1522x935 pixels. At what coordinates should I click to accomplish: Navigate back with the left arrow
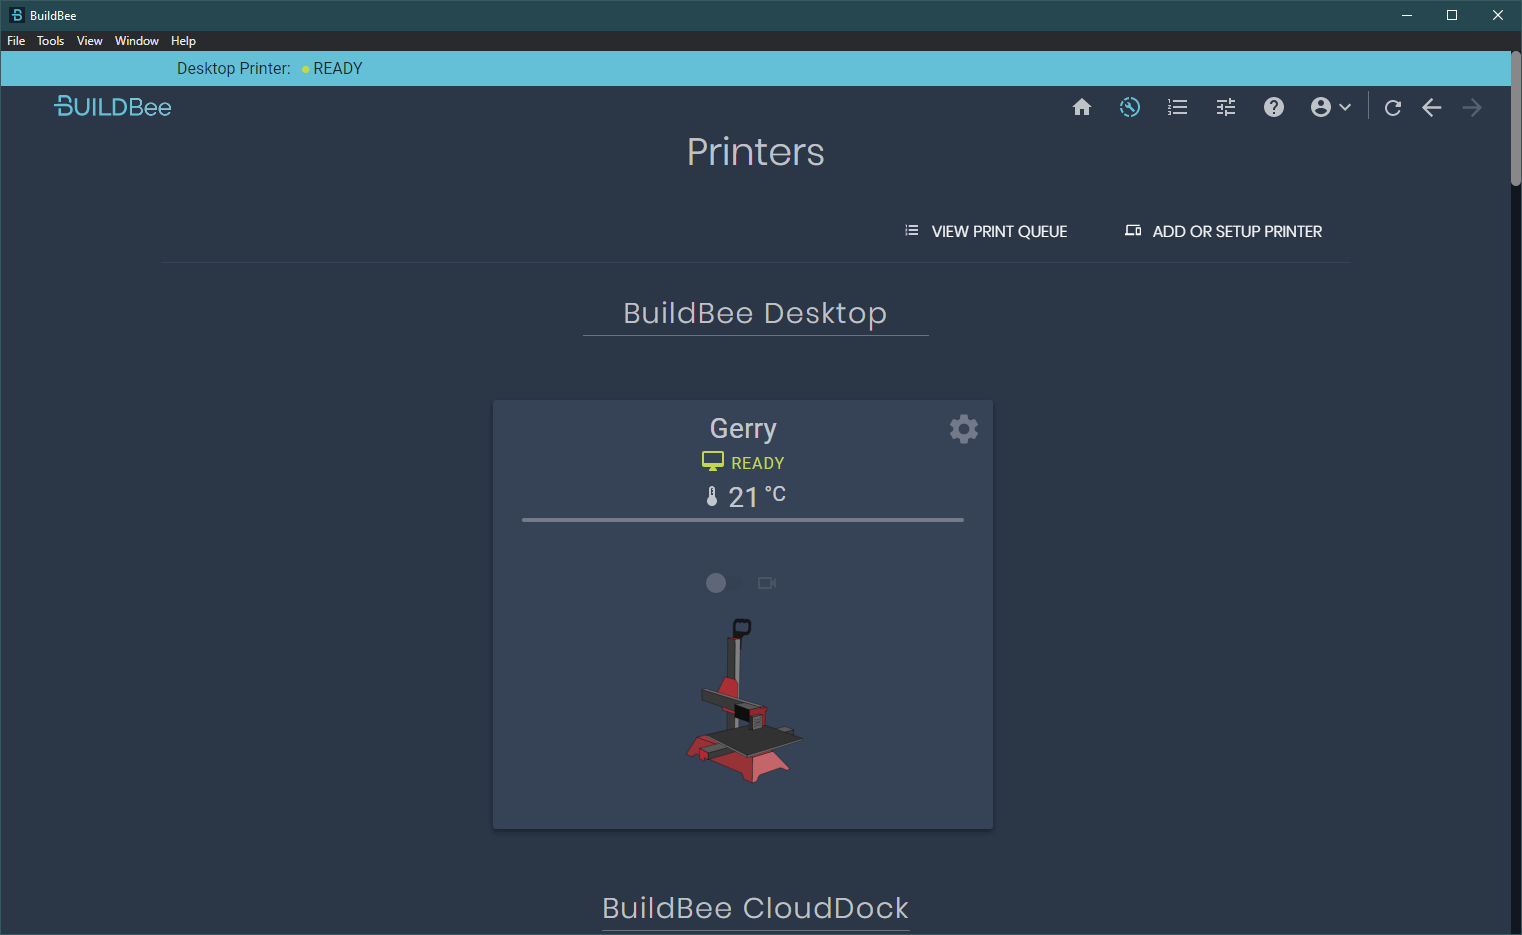1432,107
